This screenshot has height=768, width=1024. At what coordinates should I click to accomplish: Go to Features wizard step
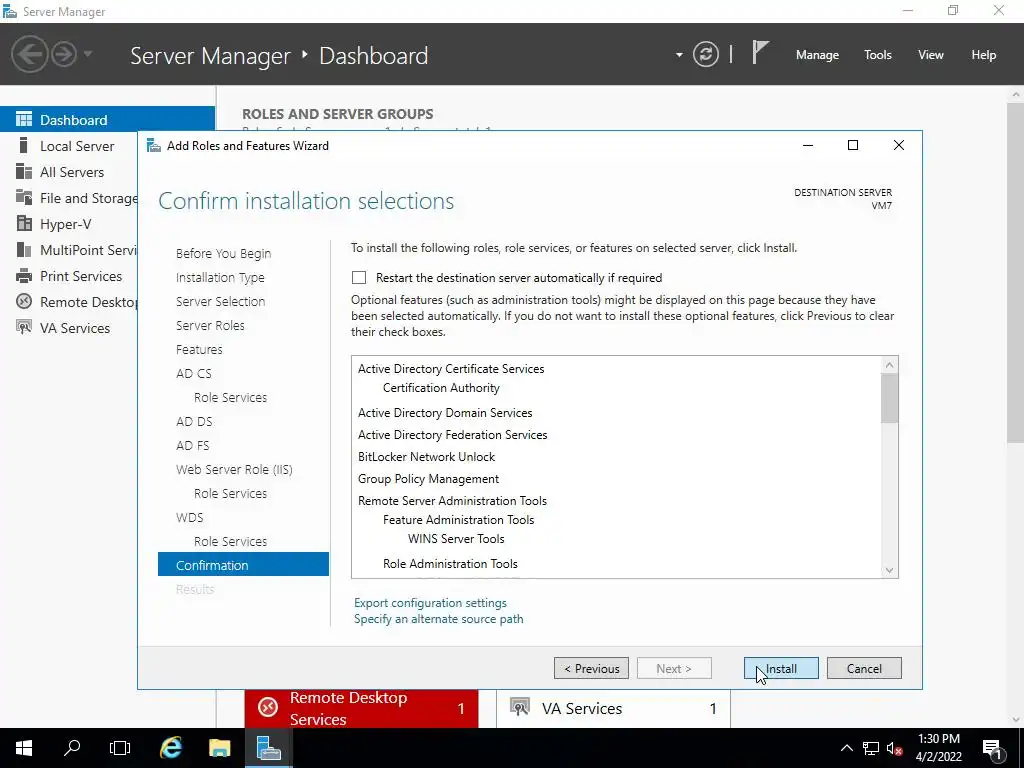(199, 349)
